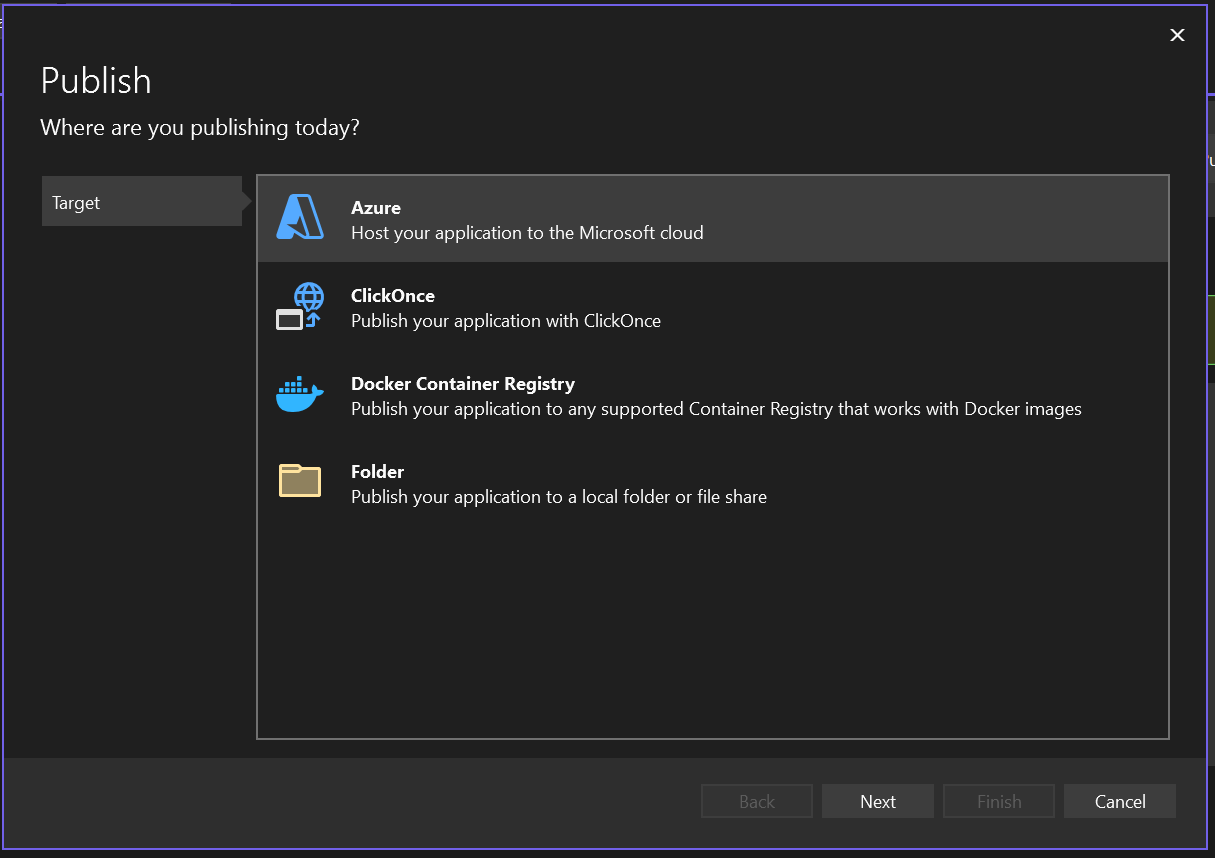Click 'Host your application to the Microsoft cloud'
The width and height of the screenshot is (1215, 858).
(x=527, y=233)
